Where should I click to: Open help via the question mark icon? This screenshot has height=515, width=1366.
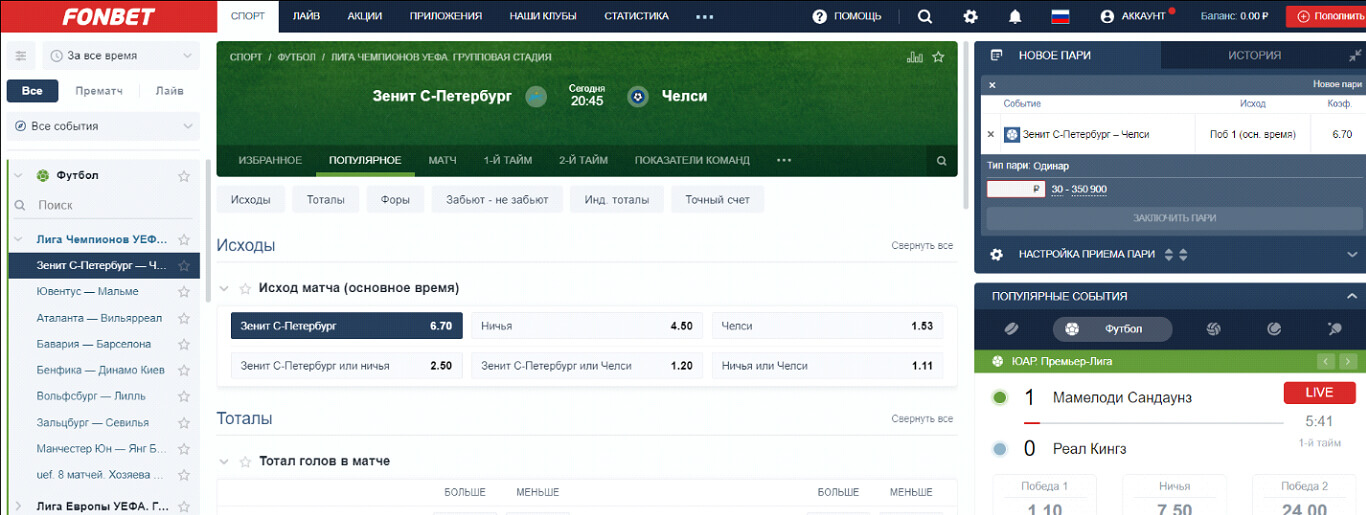(820, 16)
